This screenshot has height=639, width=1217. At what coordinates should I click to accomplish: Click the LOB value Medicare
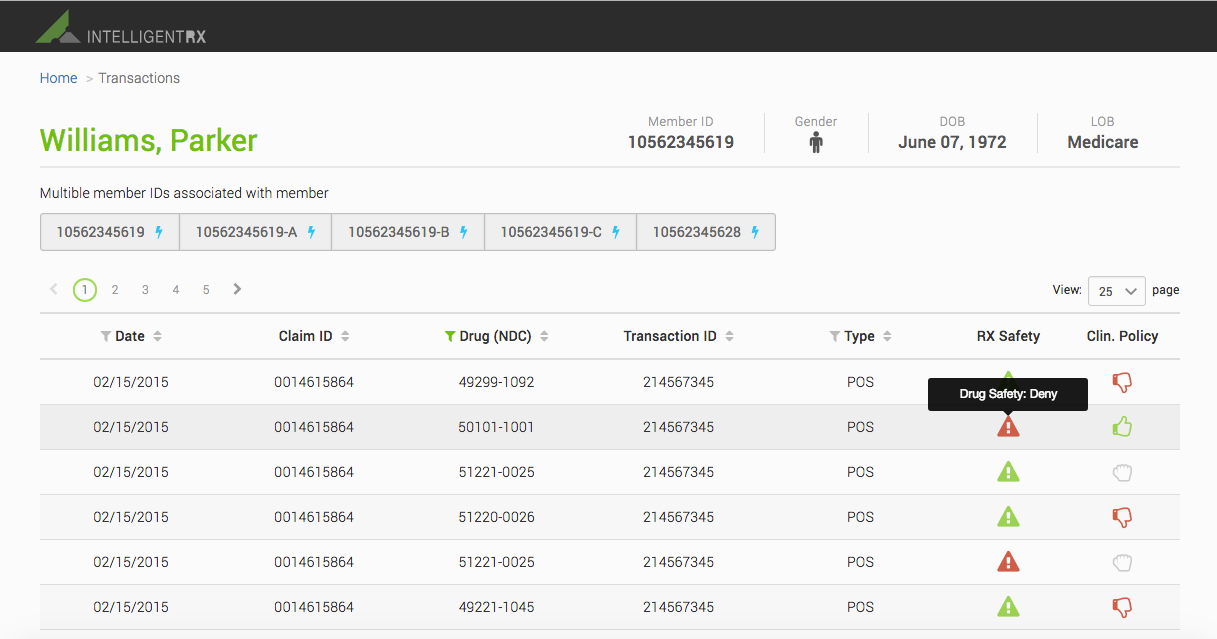tap(1103, 143)
